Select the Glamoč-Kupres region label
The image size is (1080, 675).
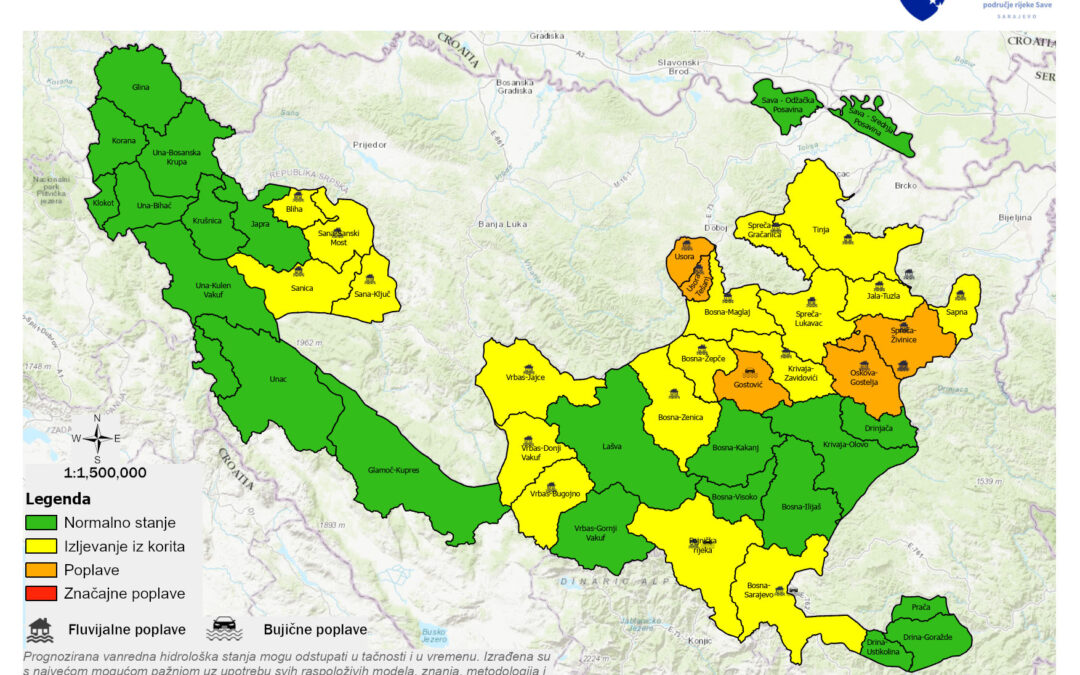393,470
